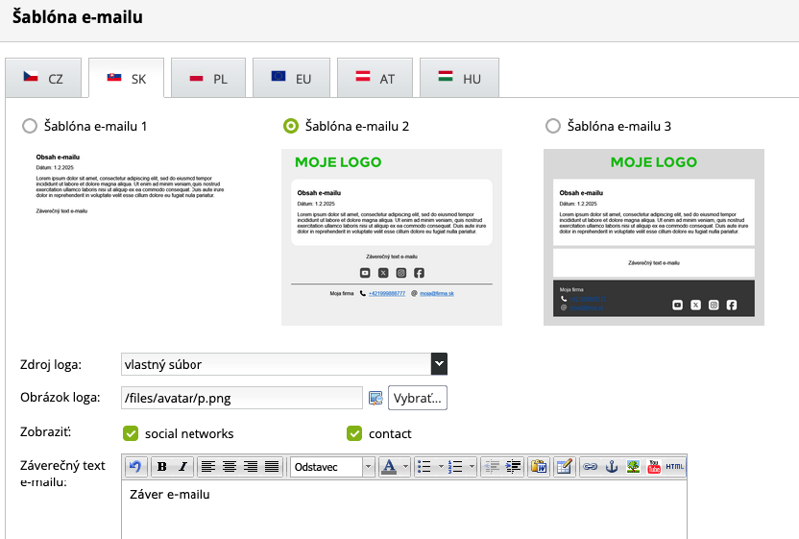This screenshot has height=539, width=799.
Task: Switch to the CZ language tab
Action: coord(45,78)
